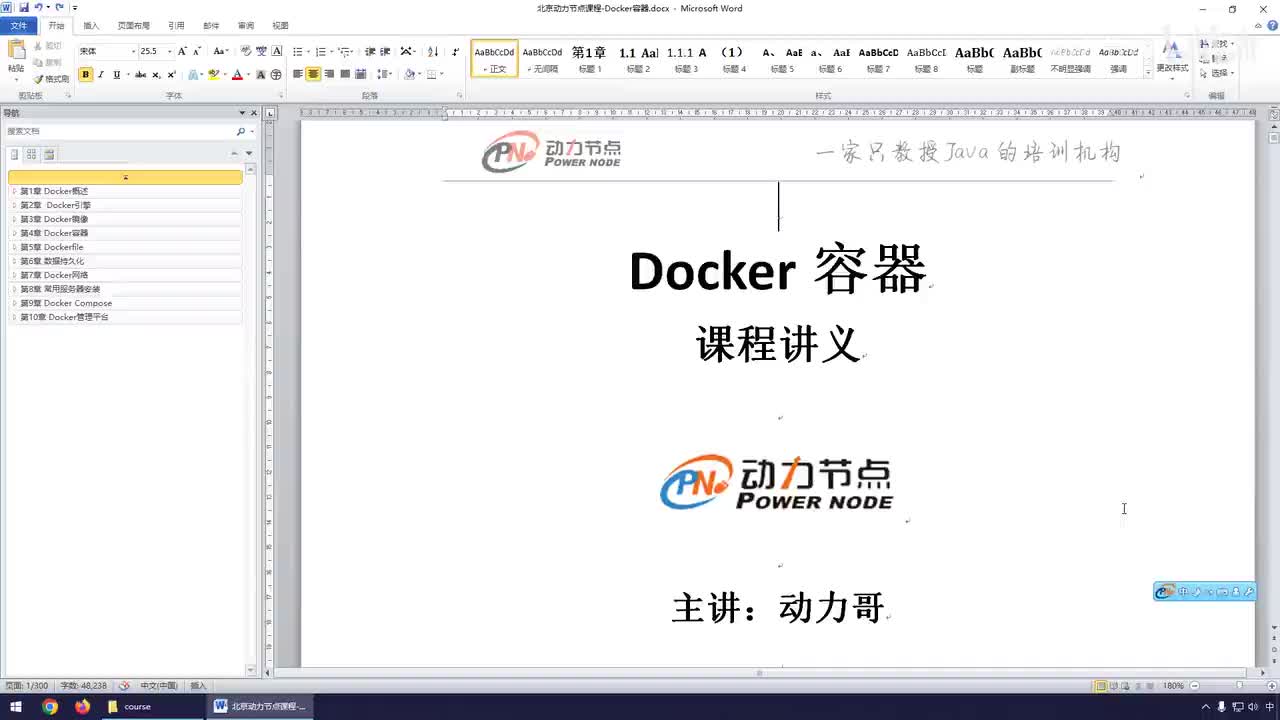Click the subscript x₂ icon

pyautogui.click(x=156, y=75)
